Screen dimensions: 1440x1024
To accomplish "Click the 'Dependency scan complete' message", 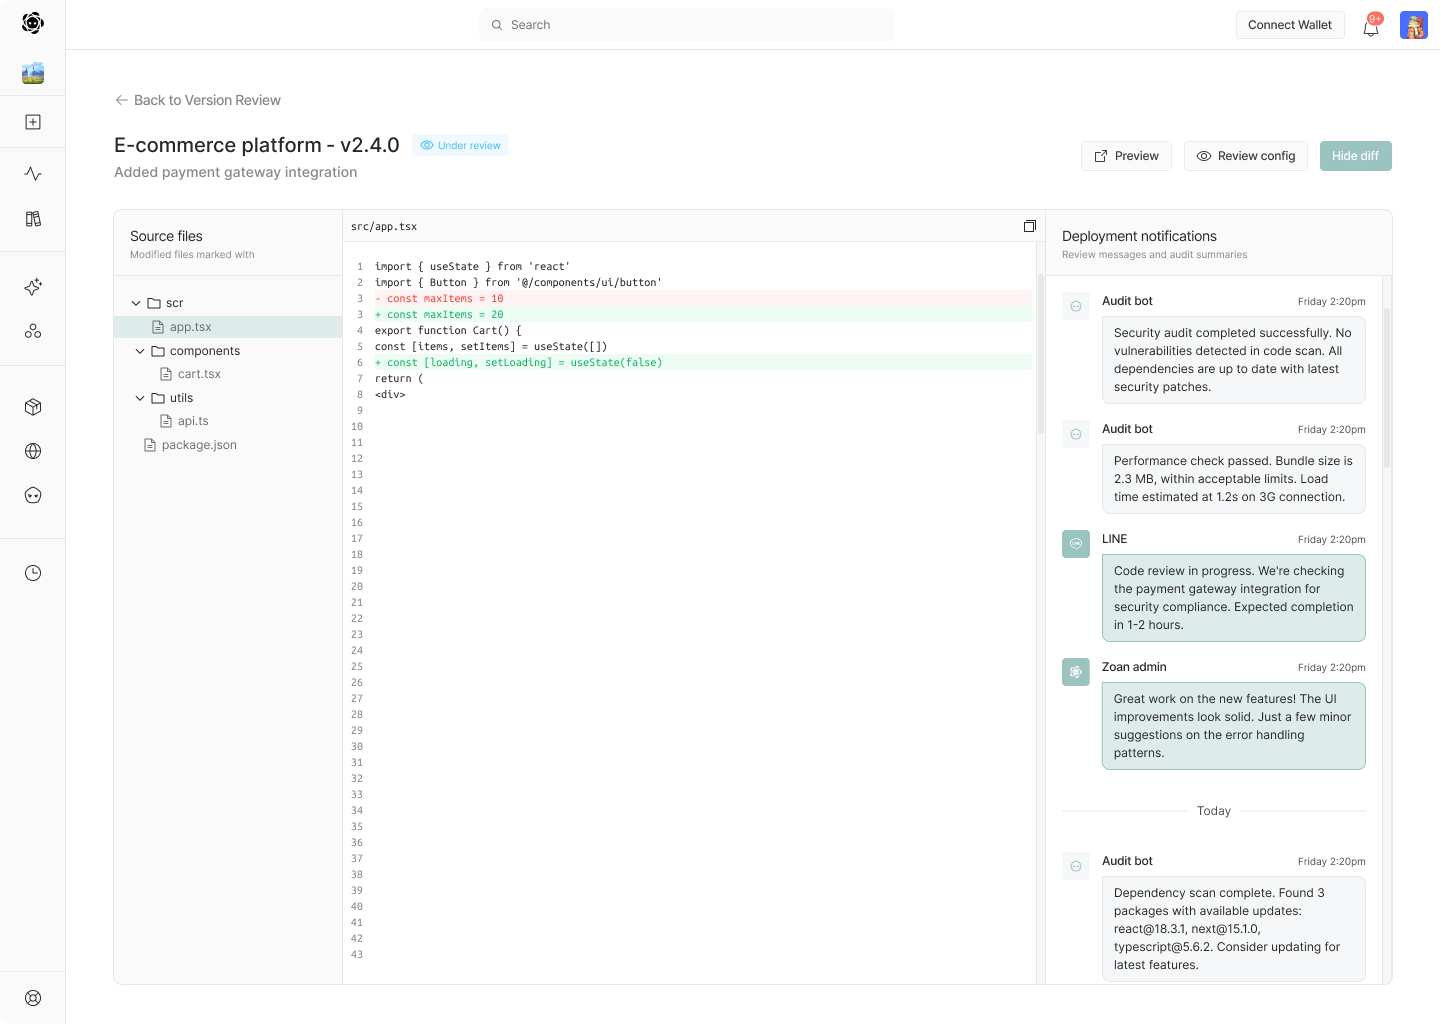I will point(1234,929).
